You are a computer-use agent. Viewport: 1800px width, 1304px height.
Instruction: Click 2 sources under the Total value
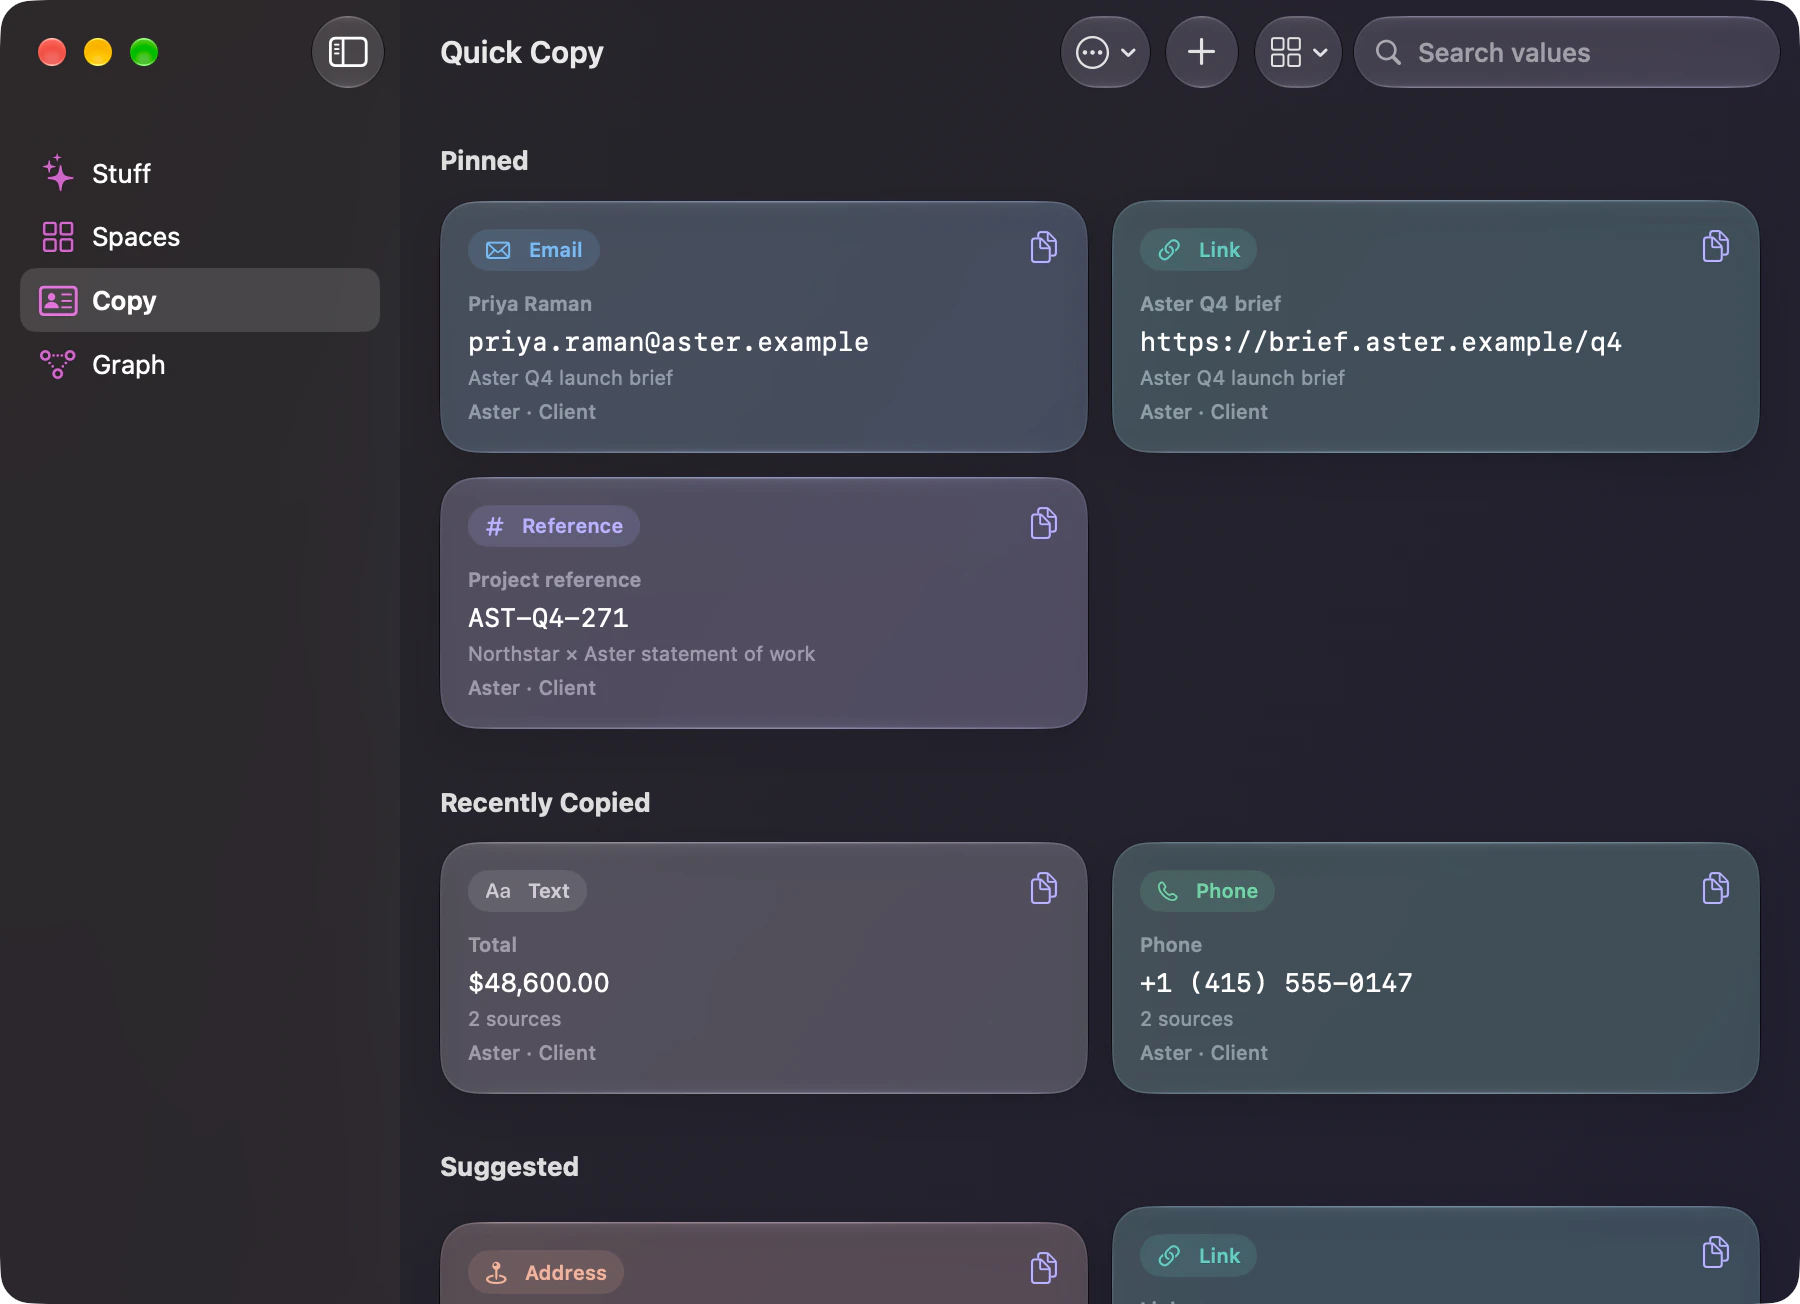514,1019
